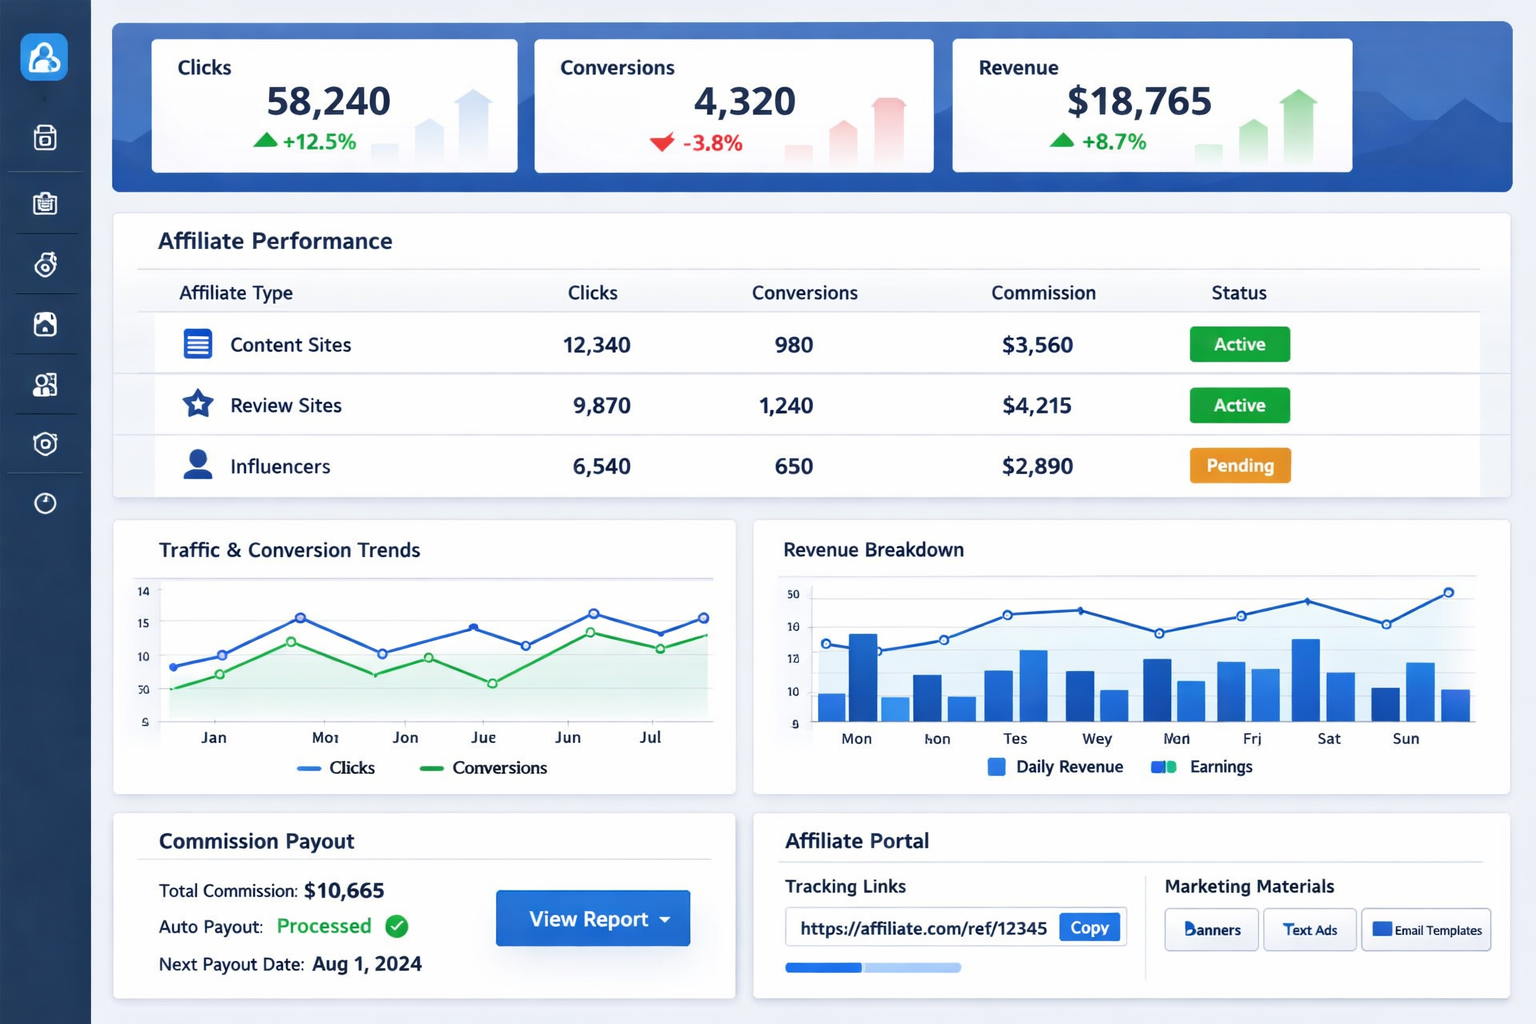1536x1024 pixels.
Task: Click the history clock icon at sidebar bottom
Action: (x=44, y=503)
